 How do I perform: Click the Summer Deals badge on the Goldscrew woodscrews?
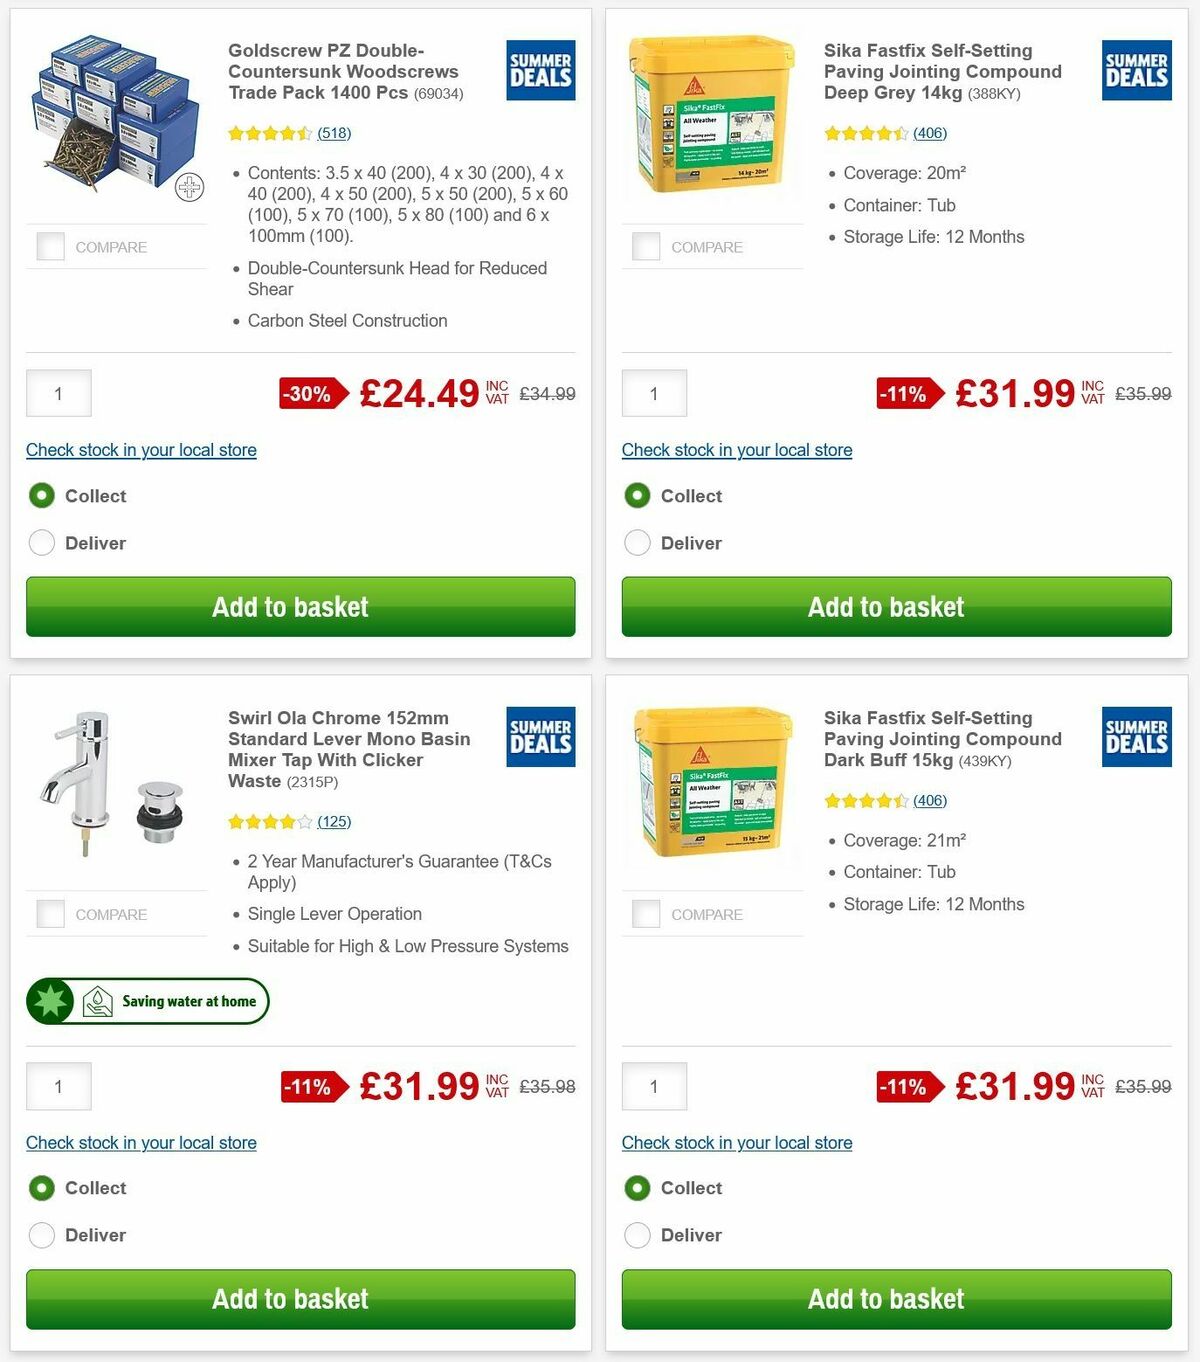pyautogui.click(x=540, y=70)
